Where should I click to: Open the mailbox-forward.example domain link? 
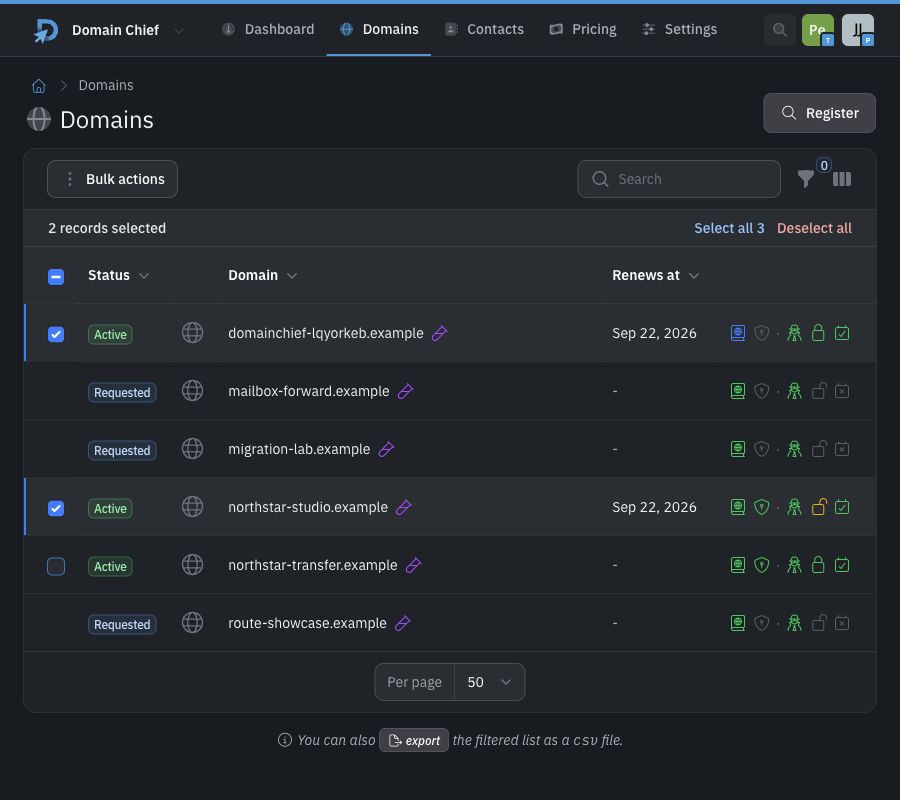coord(309,391)
